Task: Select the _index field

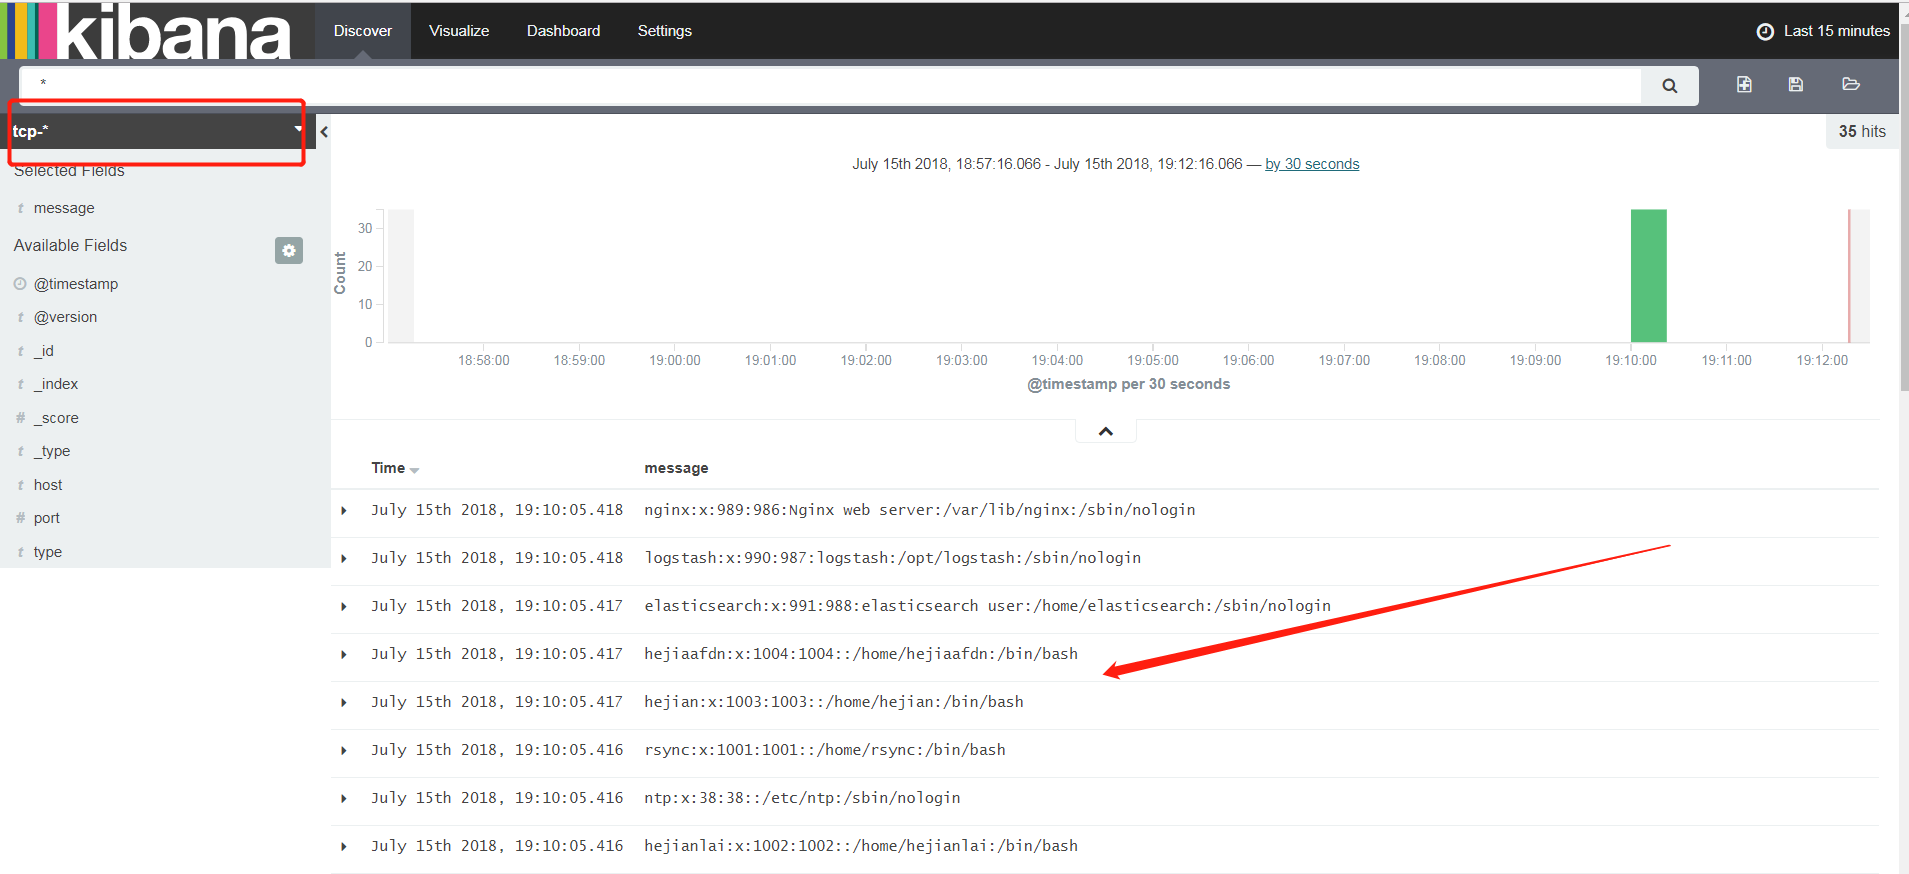Action: (x=56, y=384)
